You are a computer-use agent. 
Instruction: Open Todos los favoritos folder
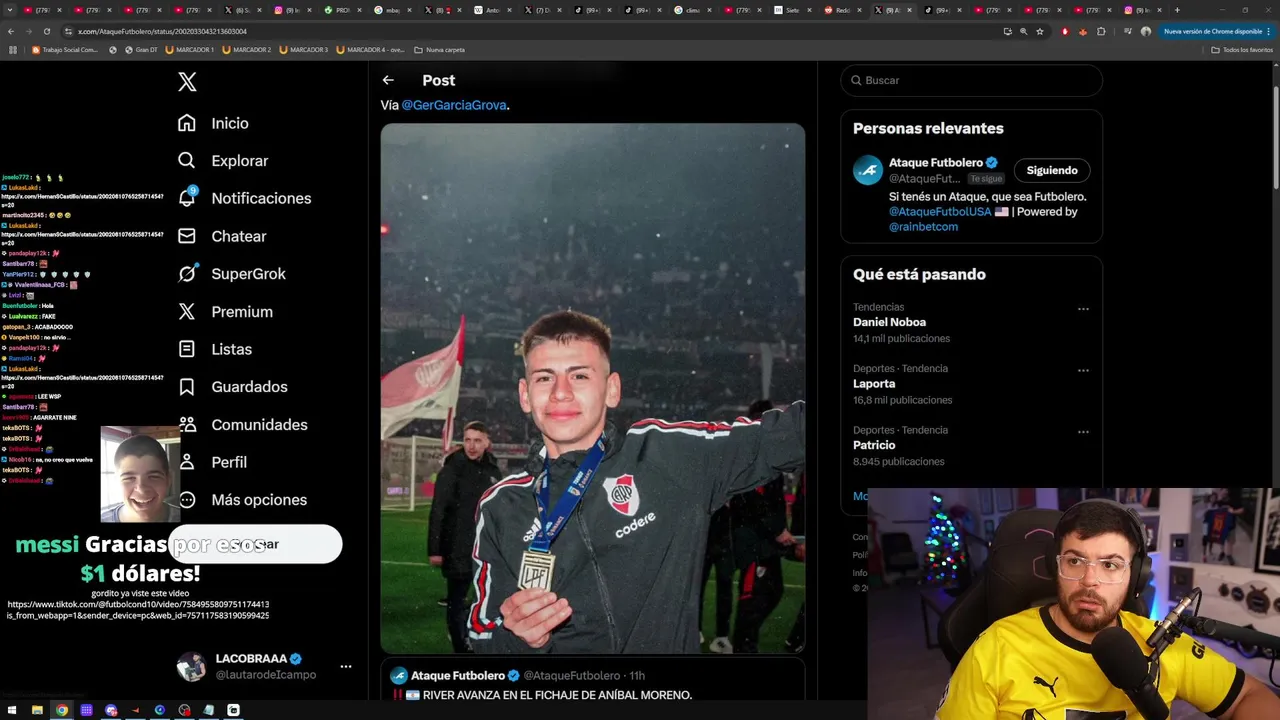pos(1243,49)
